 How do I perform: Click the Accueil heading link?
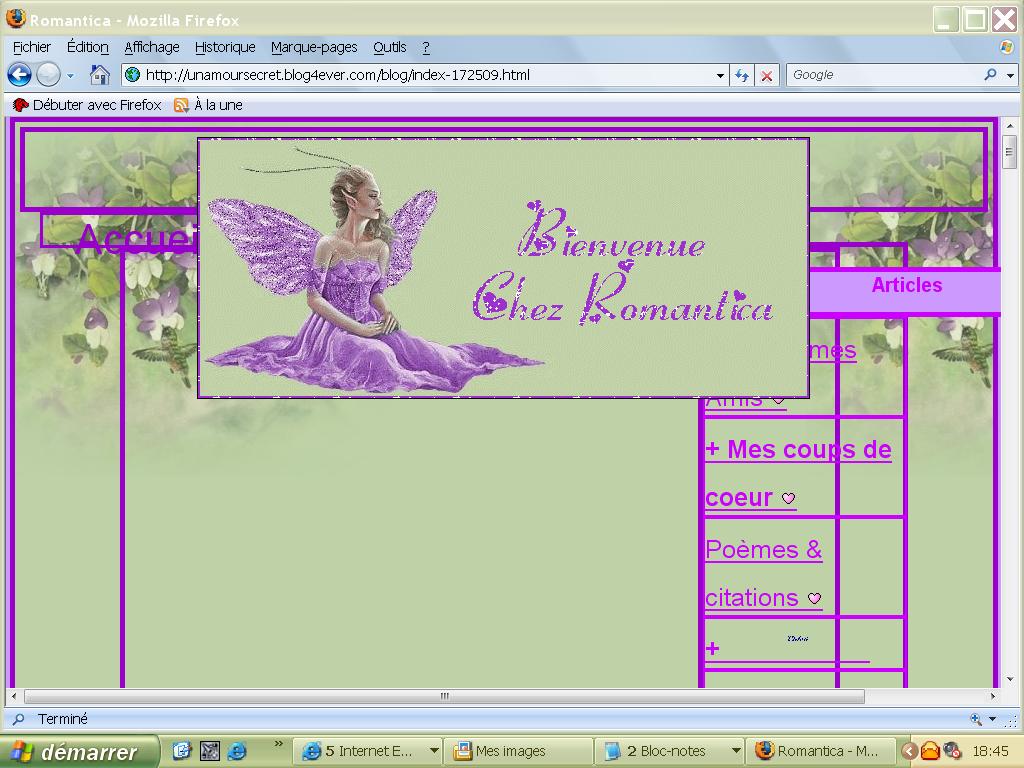[137, 239]
